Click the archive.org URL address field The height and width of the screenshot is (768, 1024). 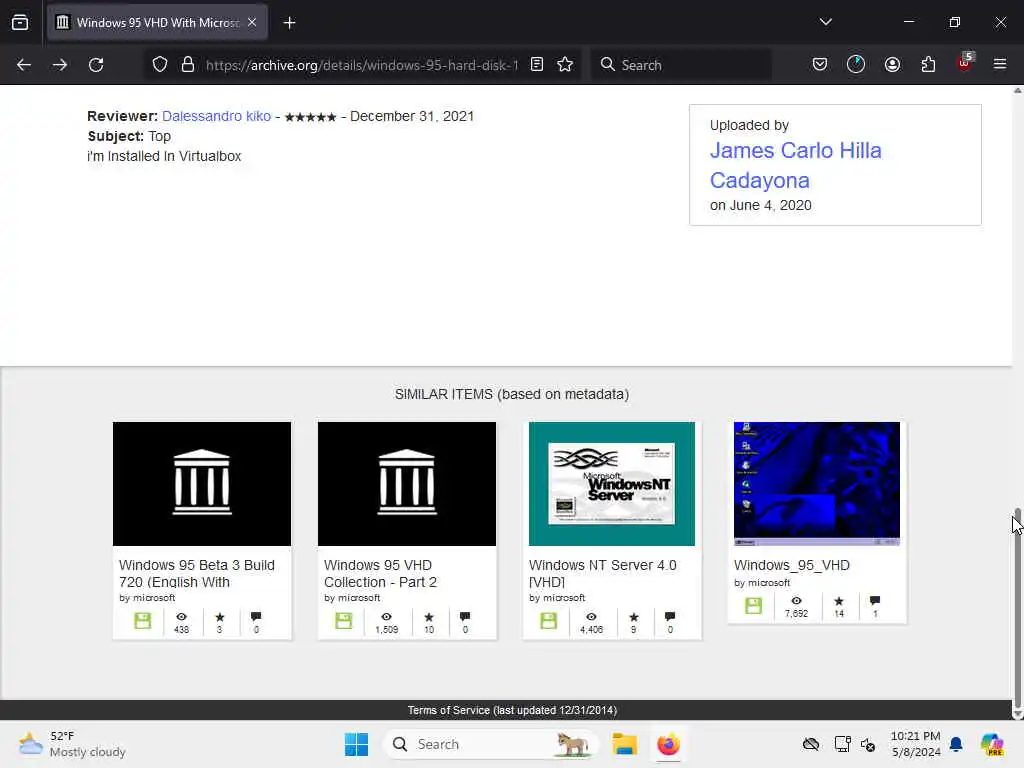[362, 65]
